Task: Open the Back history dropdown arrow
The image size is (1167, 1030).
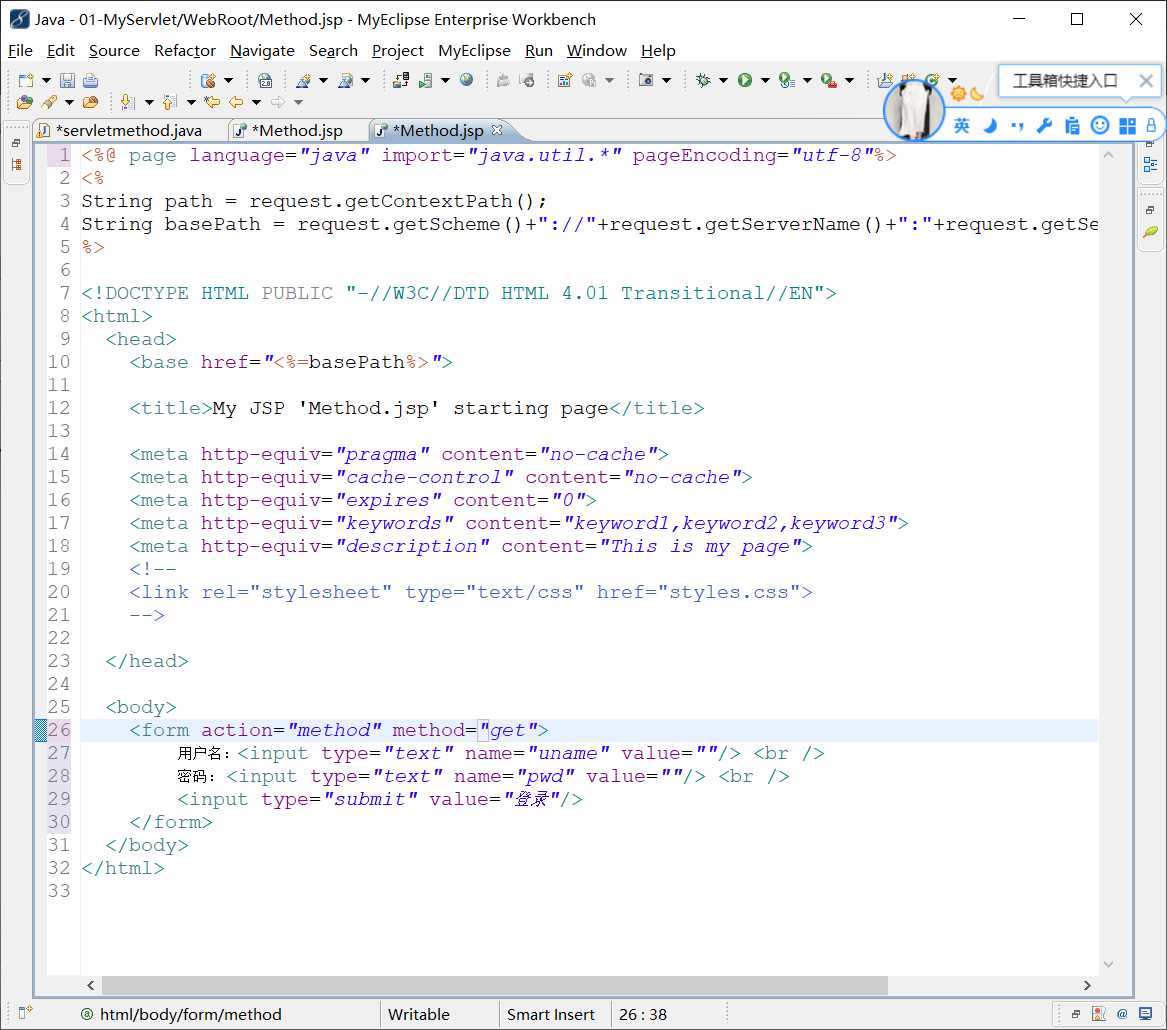Action: [x=256, y=102]
